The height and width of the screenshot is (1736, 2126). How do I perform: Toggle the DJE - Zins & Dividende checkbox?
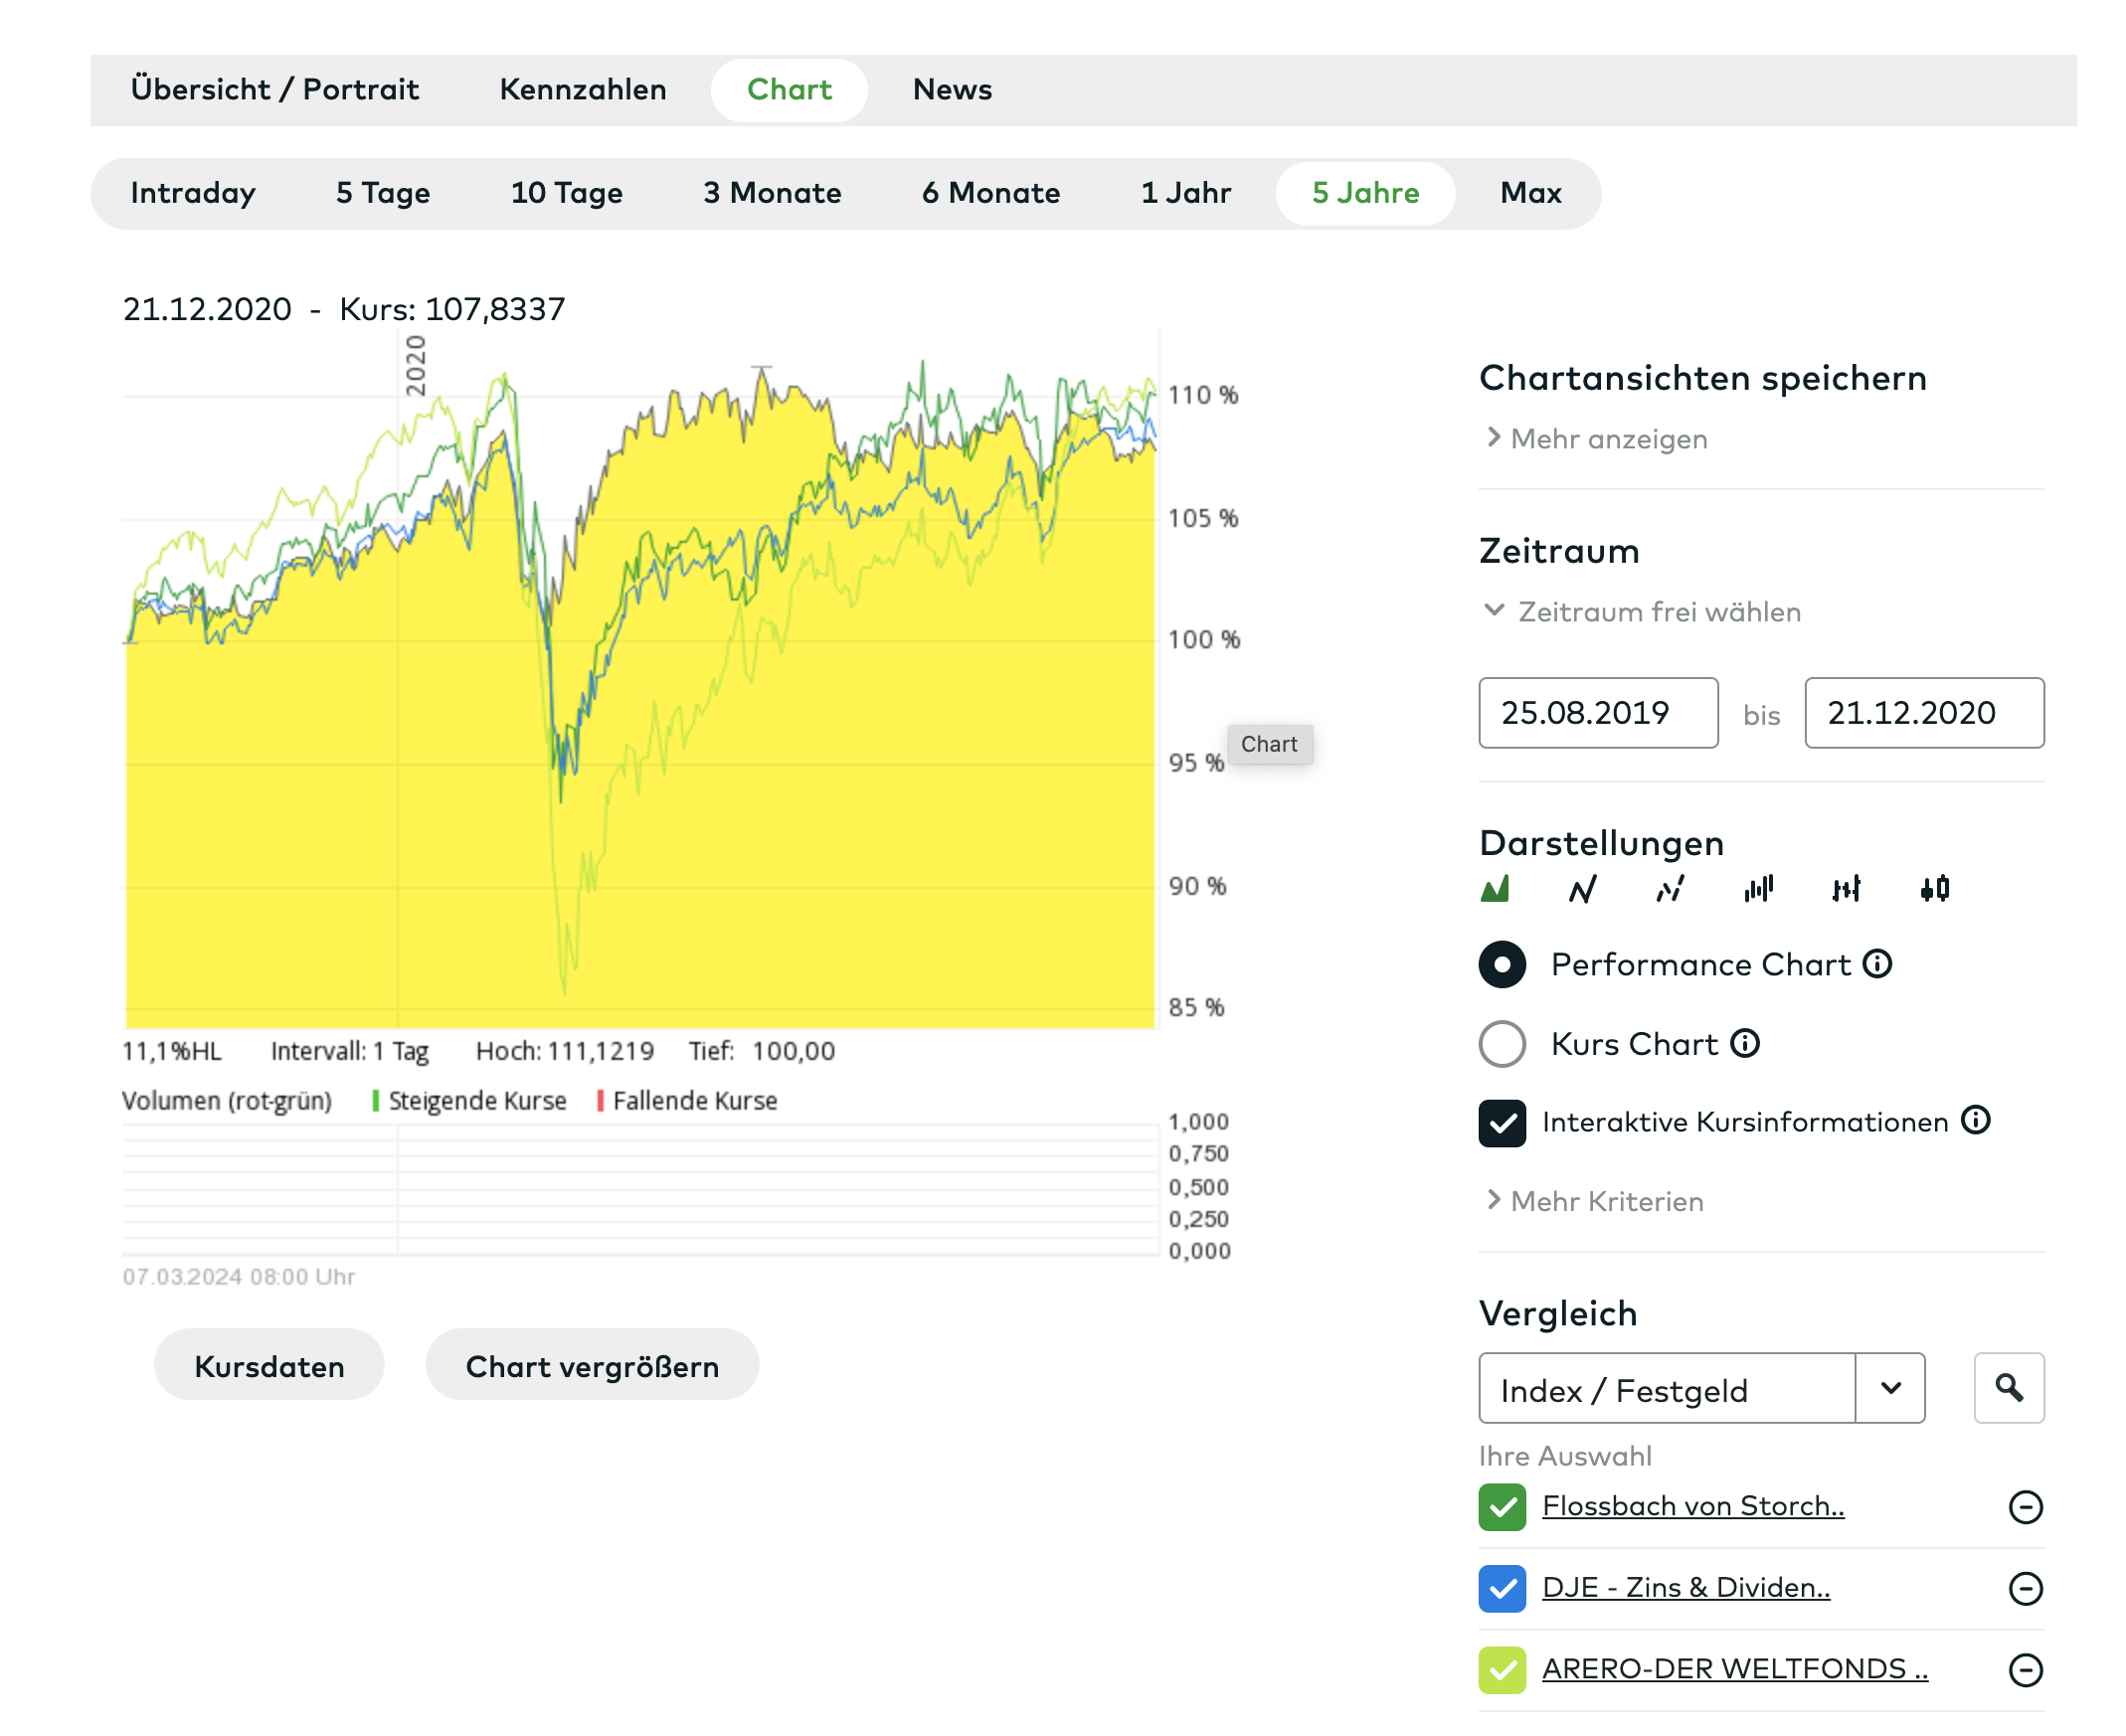1502,1588
